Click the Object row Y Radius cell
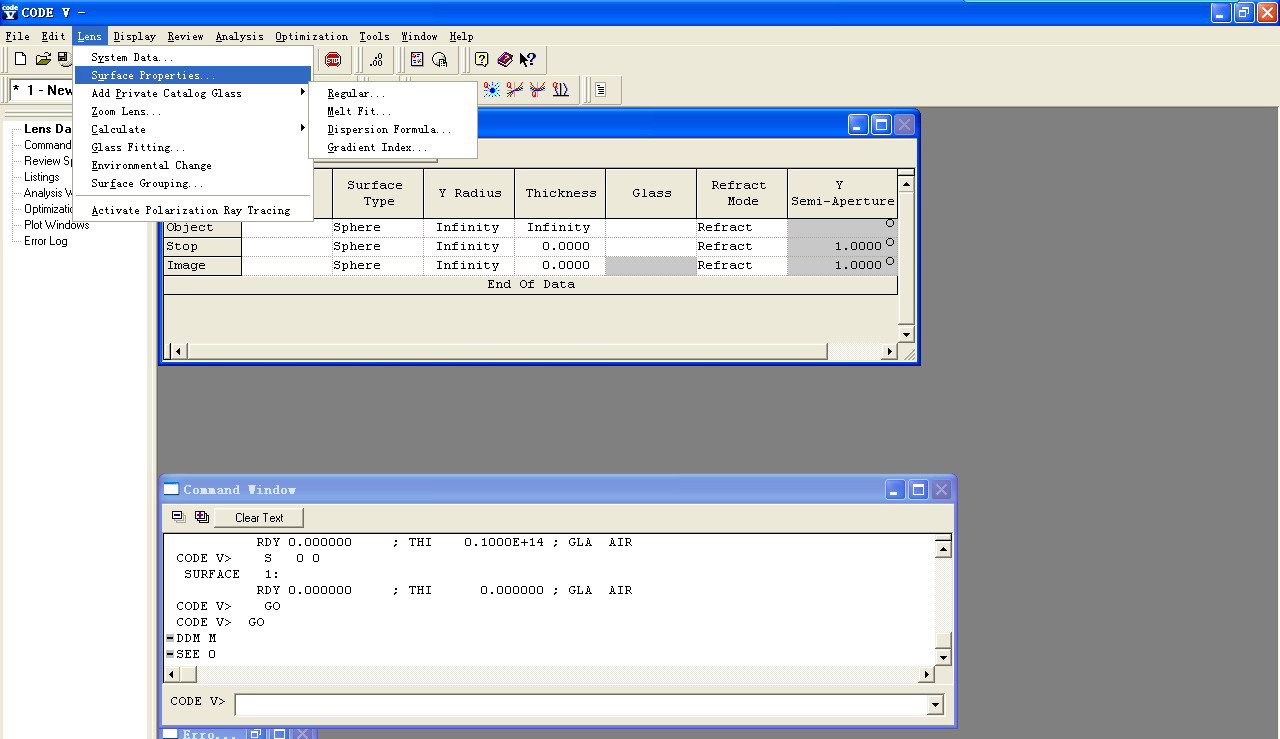Image resolution: width=1280 pixels, height=739 pixels. [467, 227]
